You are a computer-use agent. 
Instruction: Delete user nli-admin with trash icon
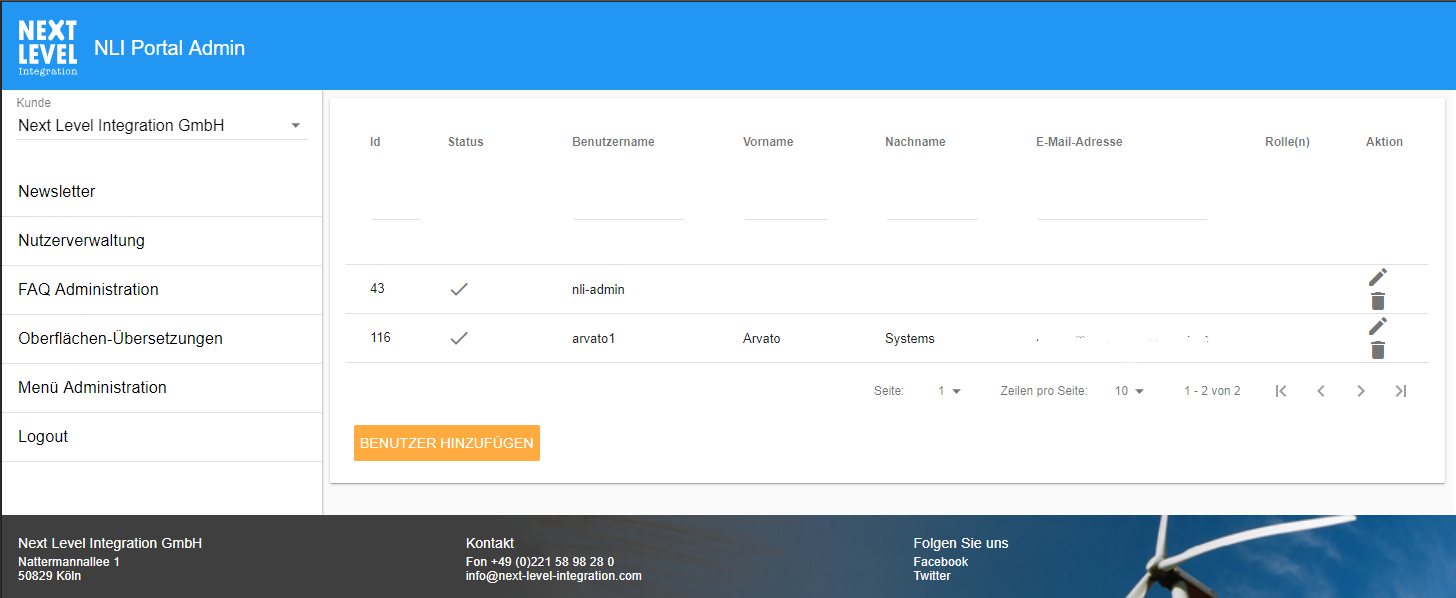pos(1378,301)
